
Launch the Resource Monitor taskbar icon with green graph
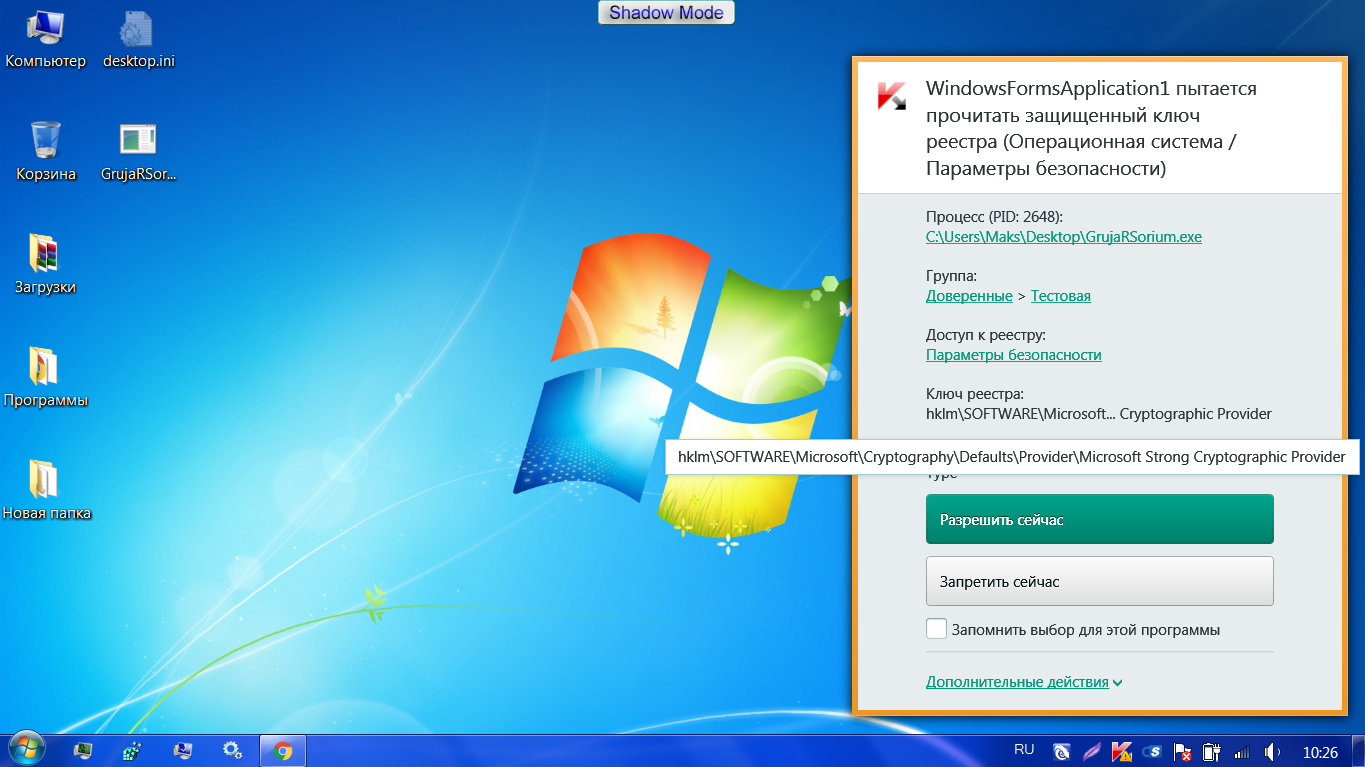coord(83,750)
